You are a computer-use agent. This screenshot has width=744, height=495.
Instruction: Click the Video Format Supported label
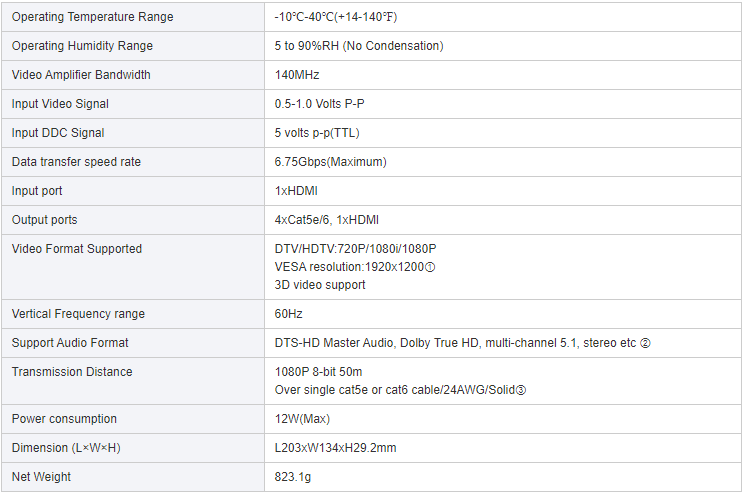pos(77,249)
